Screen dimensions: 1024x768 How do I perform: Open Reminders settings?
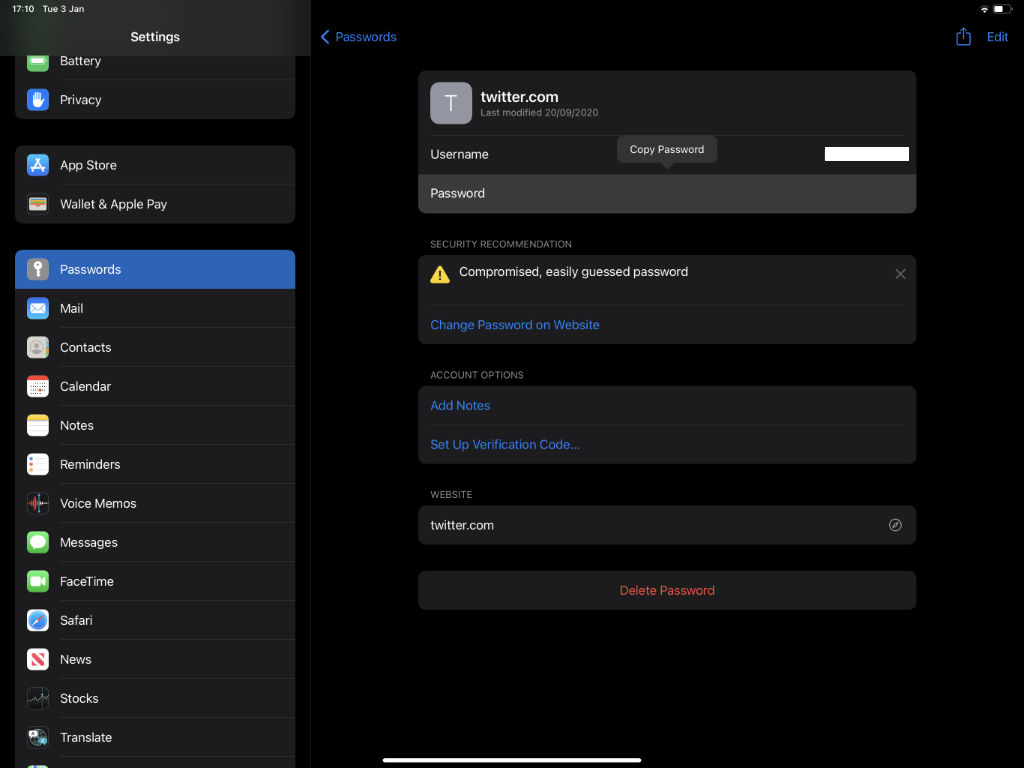(x=155, y=464)
